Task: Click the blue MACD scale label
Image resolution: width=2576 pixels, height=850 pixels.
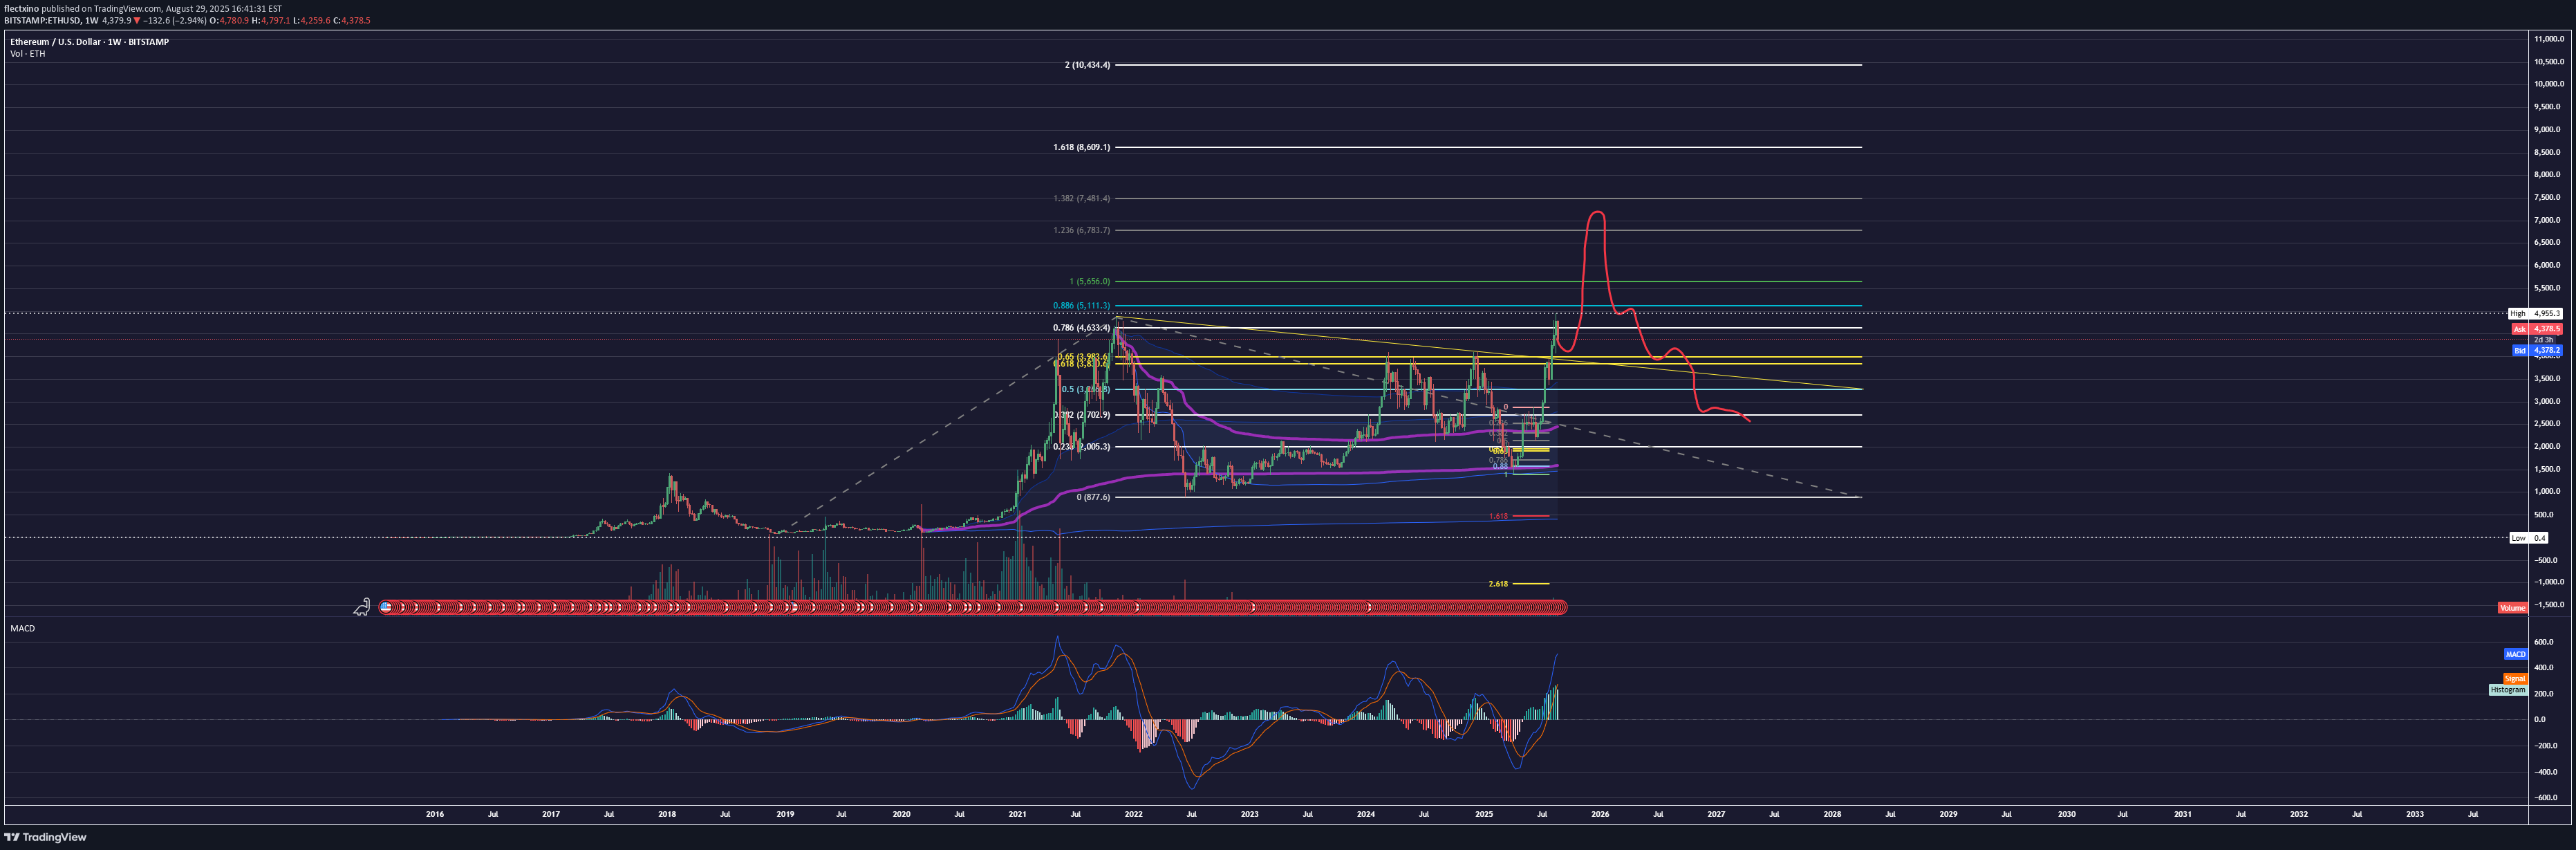Action: point(2515,654)
